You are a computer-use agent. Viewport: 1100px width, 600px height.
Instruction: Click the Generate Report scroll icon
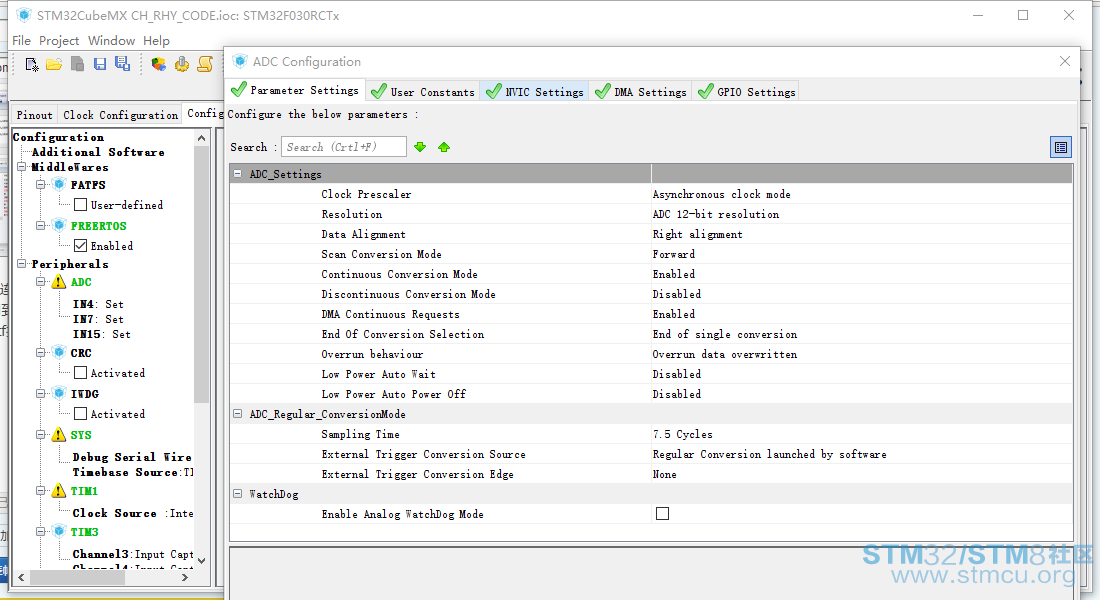[x=205, y=65]
